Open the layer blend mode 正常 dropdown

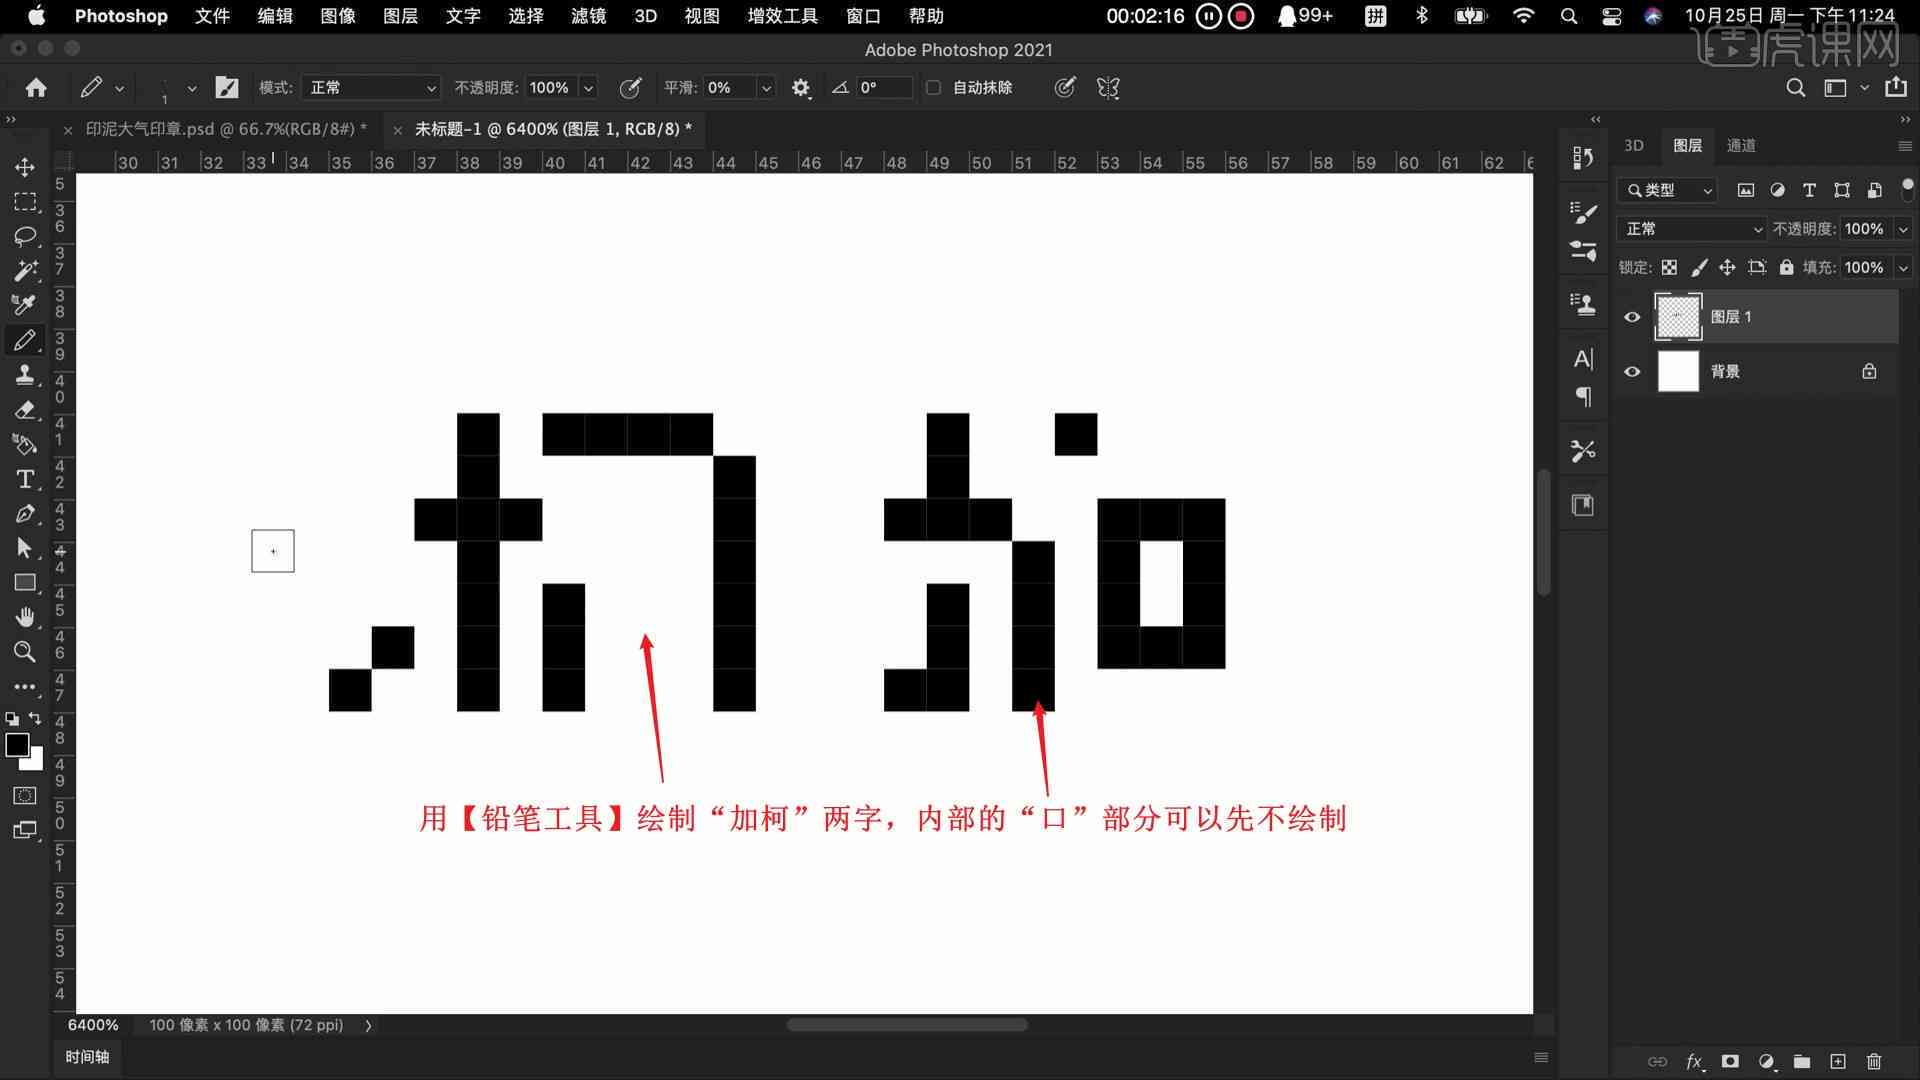click(1692, 229)
